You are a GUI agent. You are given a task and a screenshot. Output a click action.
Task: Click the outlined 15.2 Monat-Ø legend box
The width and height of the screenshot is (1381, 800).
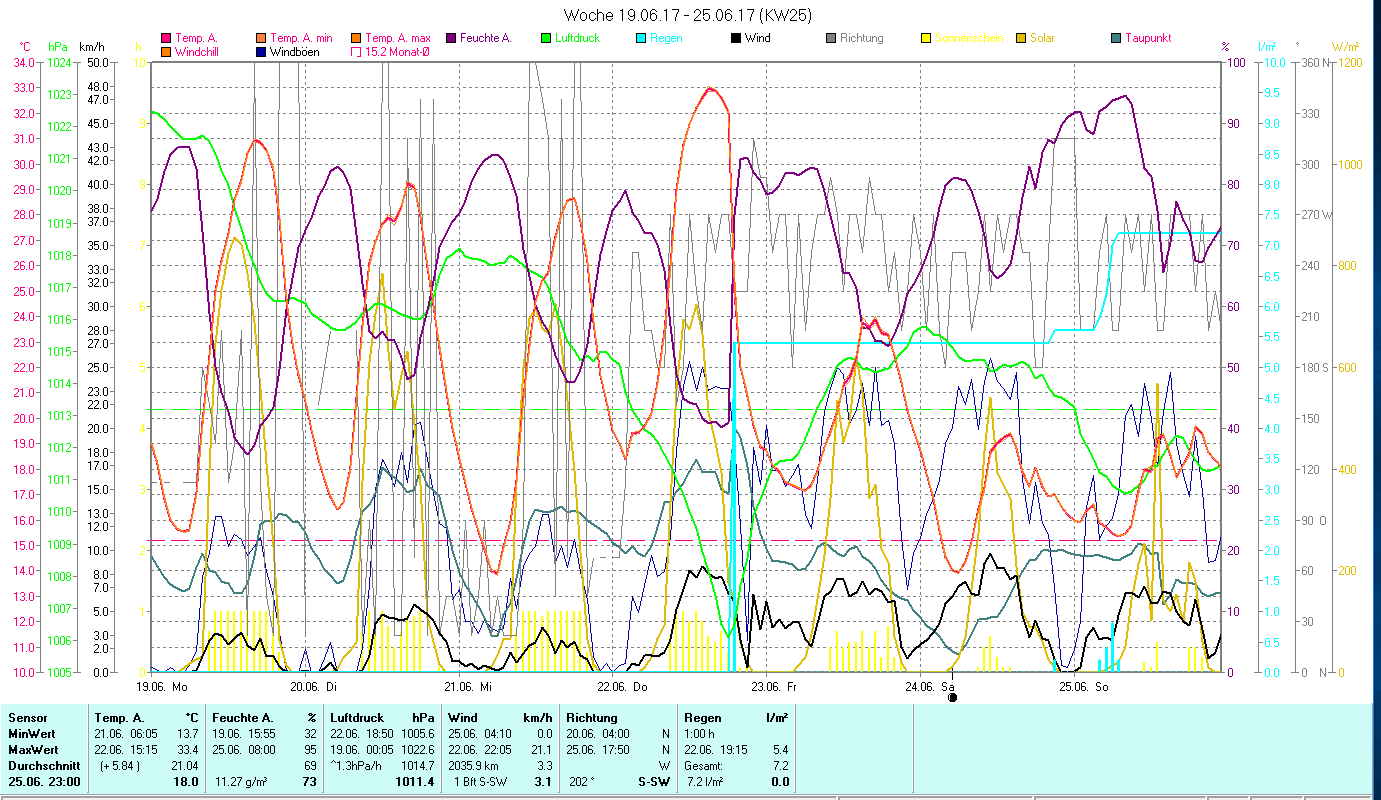click(x=356, y=52)
